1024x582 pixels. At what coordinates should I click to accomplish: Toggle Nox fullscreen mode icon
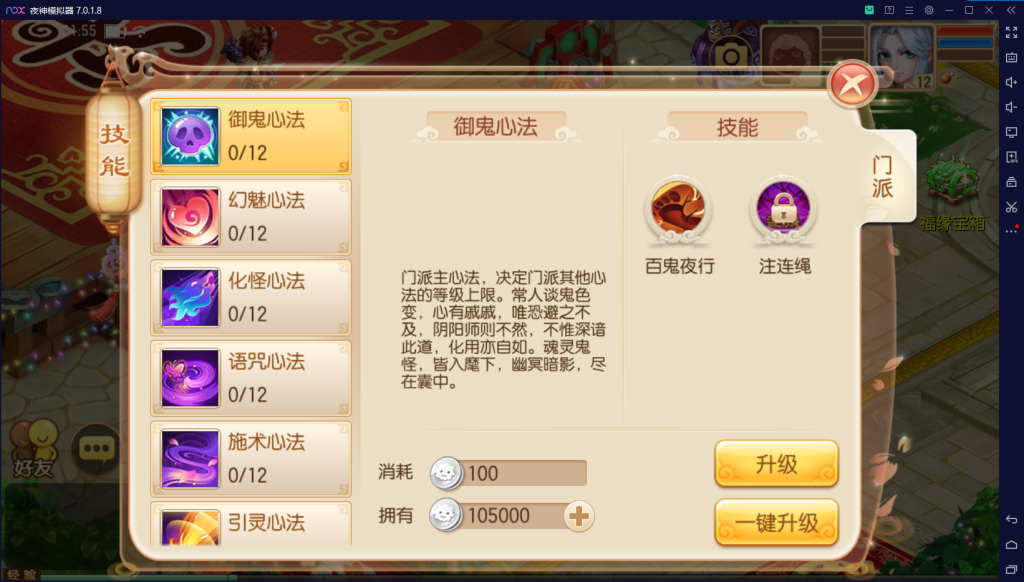[1011, 32]
